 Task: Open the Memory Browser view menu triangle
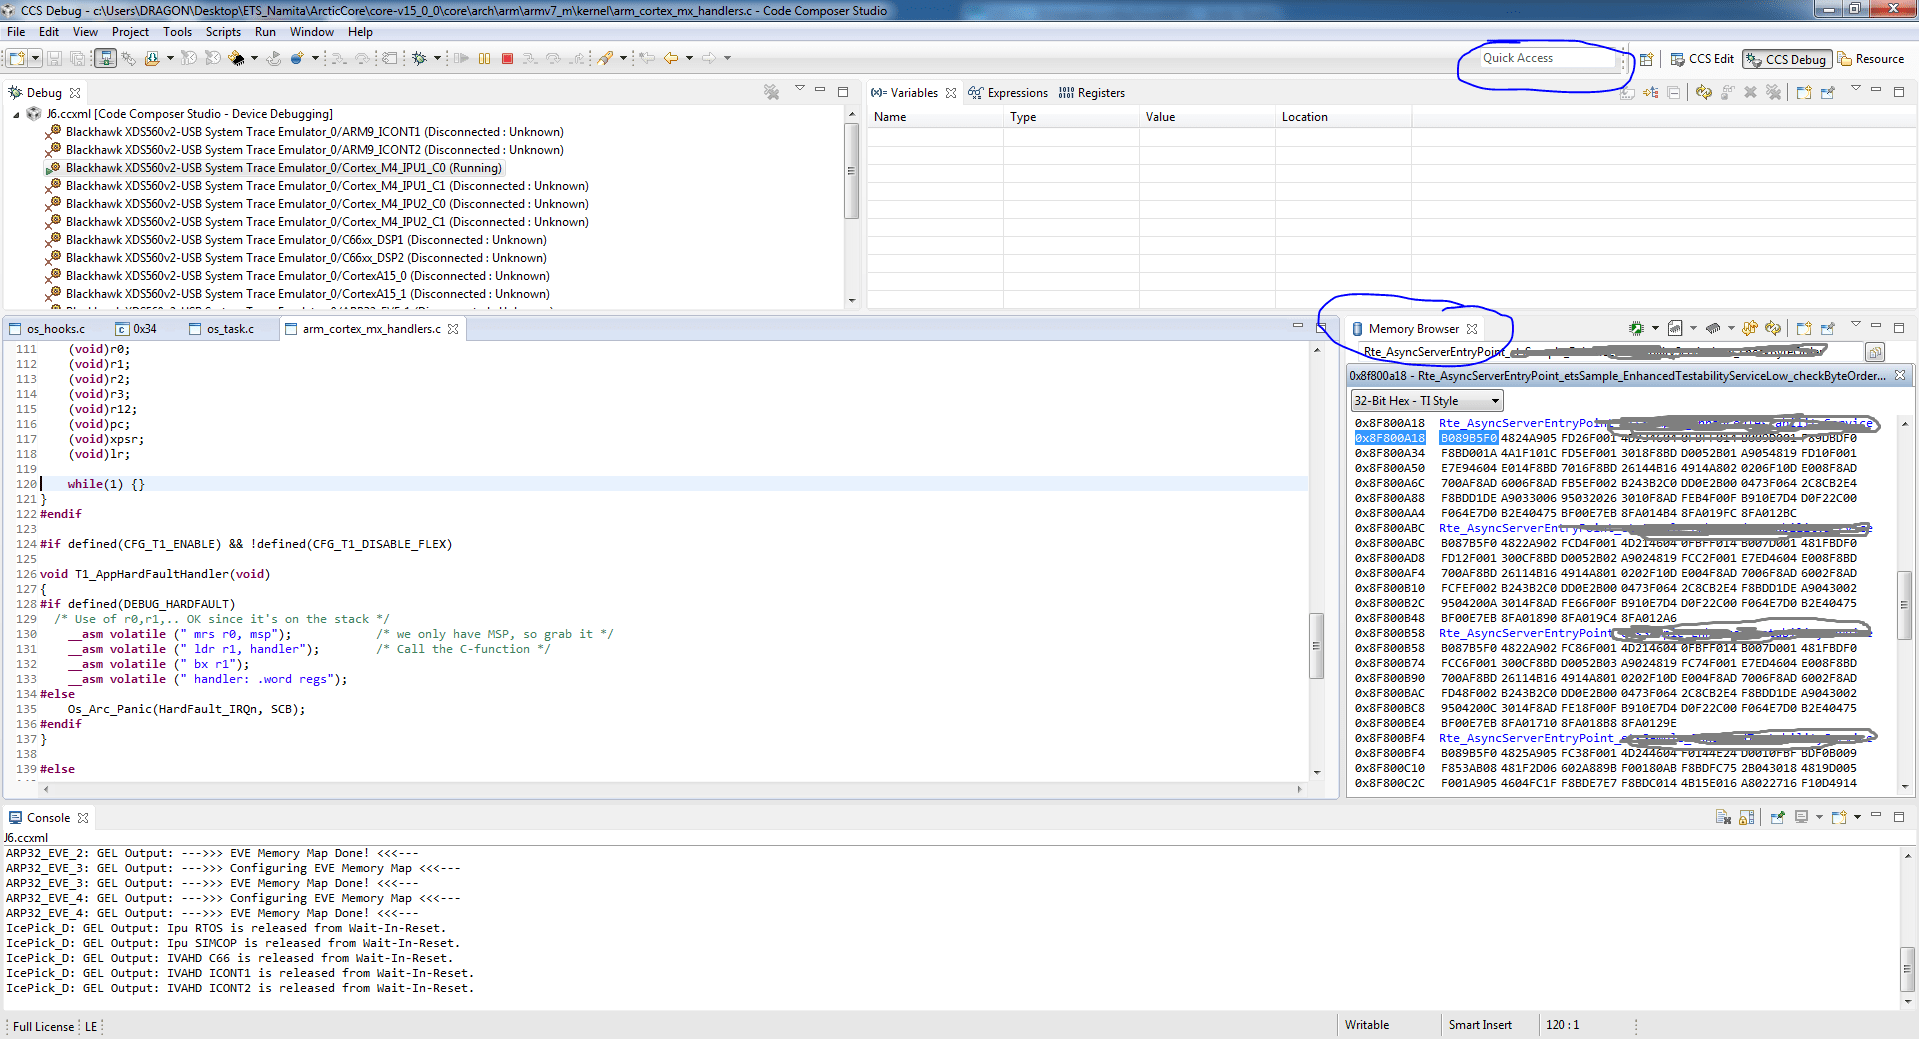click(x=1856, y=326)
